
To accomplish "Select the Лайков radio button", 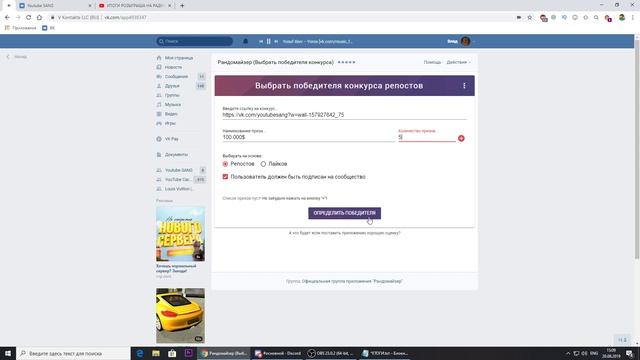I will pyautogui.click(x=263, y=164).
